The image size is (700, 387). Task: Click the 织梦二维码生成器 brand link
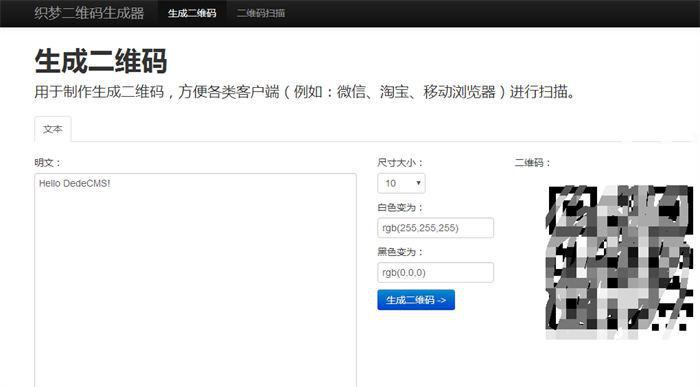click(89, 13)
